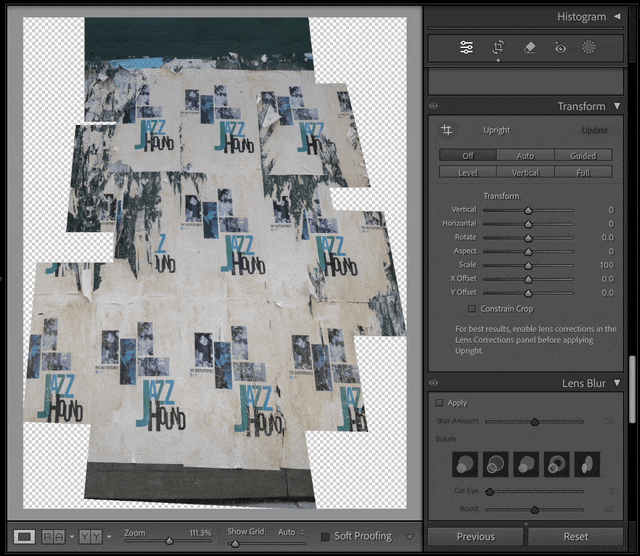Select the Red Eye correction tool

tap(560, 48)
